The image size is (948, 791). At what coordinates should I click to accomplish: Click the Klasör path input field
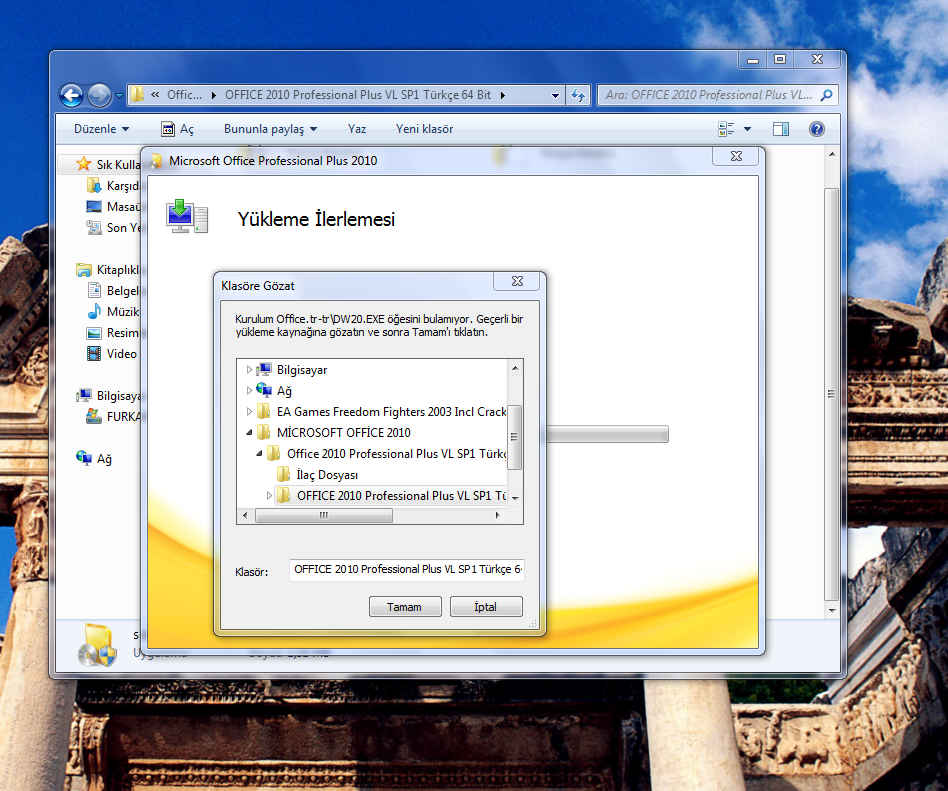(x=407, y=570)
